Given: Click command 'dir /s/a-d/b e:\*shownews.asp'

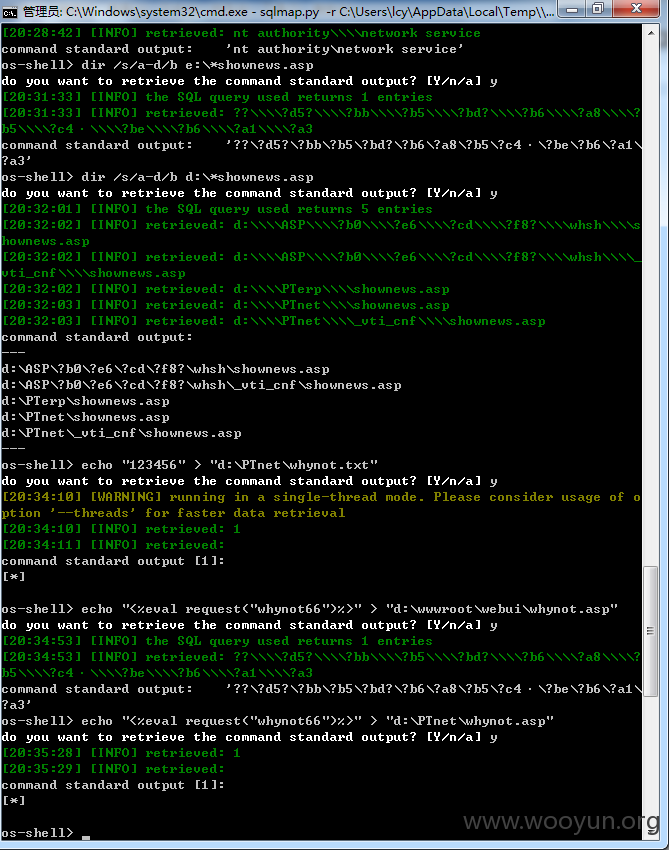Looking at the screenshot, I should pyautogui.click(x=197, y=66).
